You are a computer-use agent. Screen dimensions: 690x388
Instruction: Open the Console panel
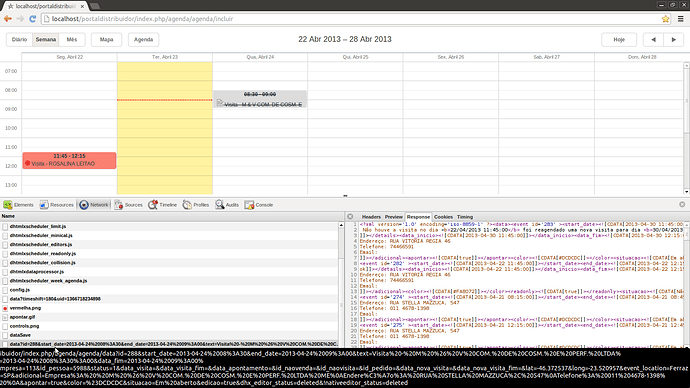pyautogui.click(x=259, y=205)
